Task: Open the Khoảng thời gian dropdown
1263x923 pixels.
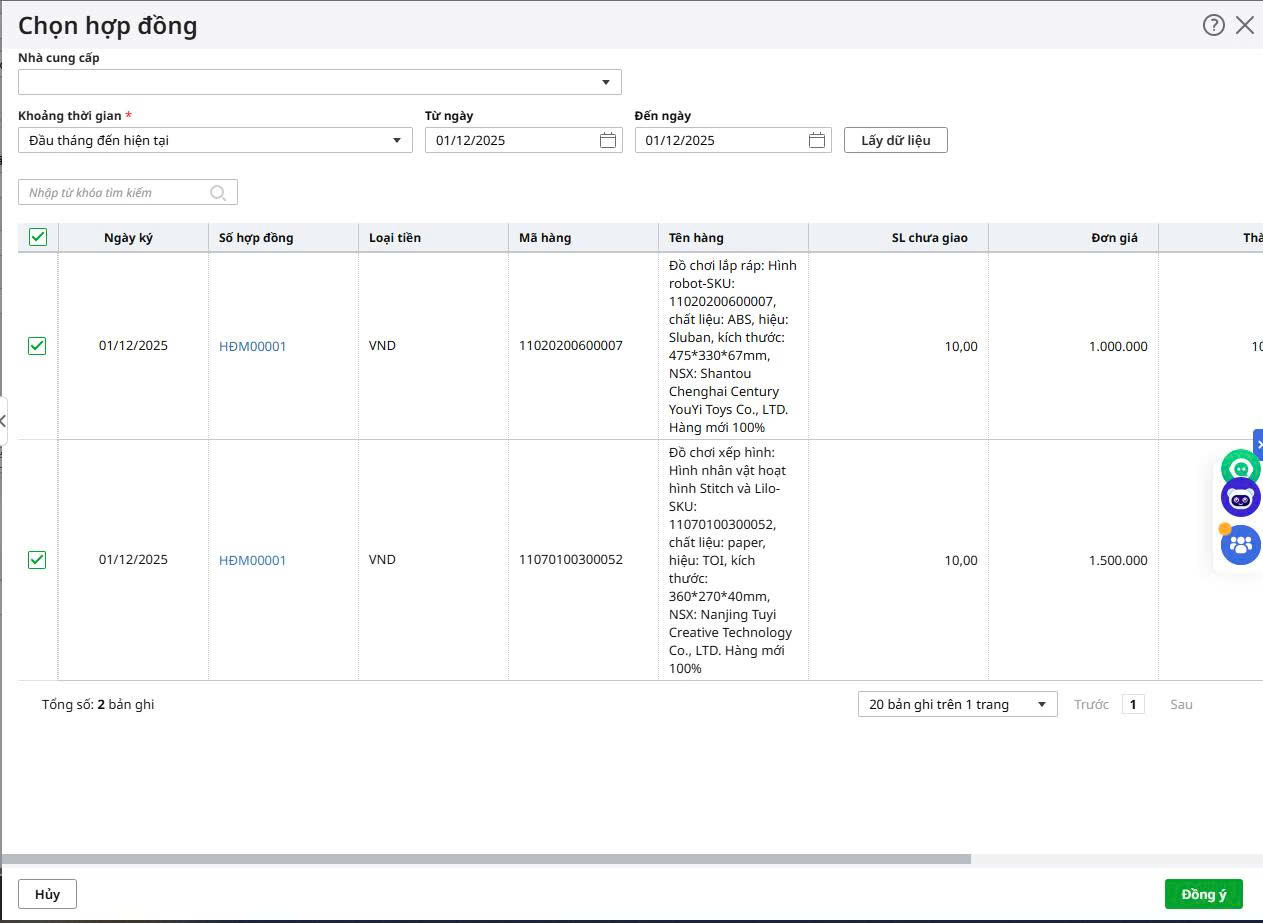Action: point(396,141)
